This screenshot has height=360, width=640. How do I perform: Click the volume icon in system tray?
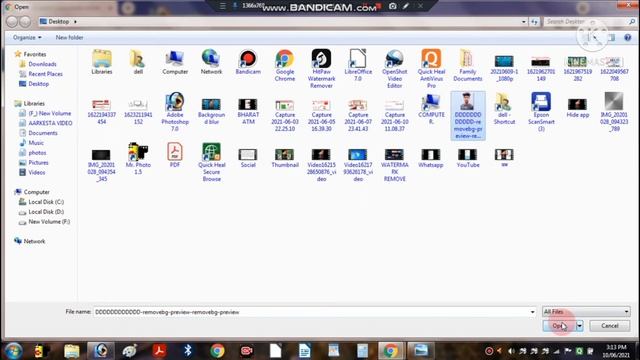click(x=511, y=351)
